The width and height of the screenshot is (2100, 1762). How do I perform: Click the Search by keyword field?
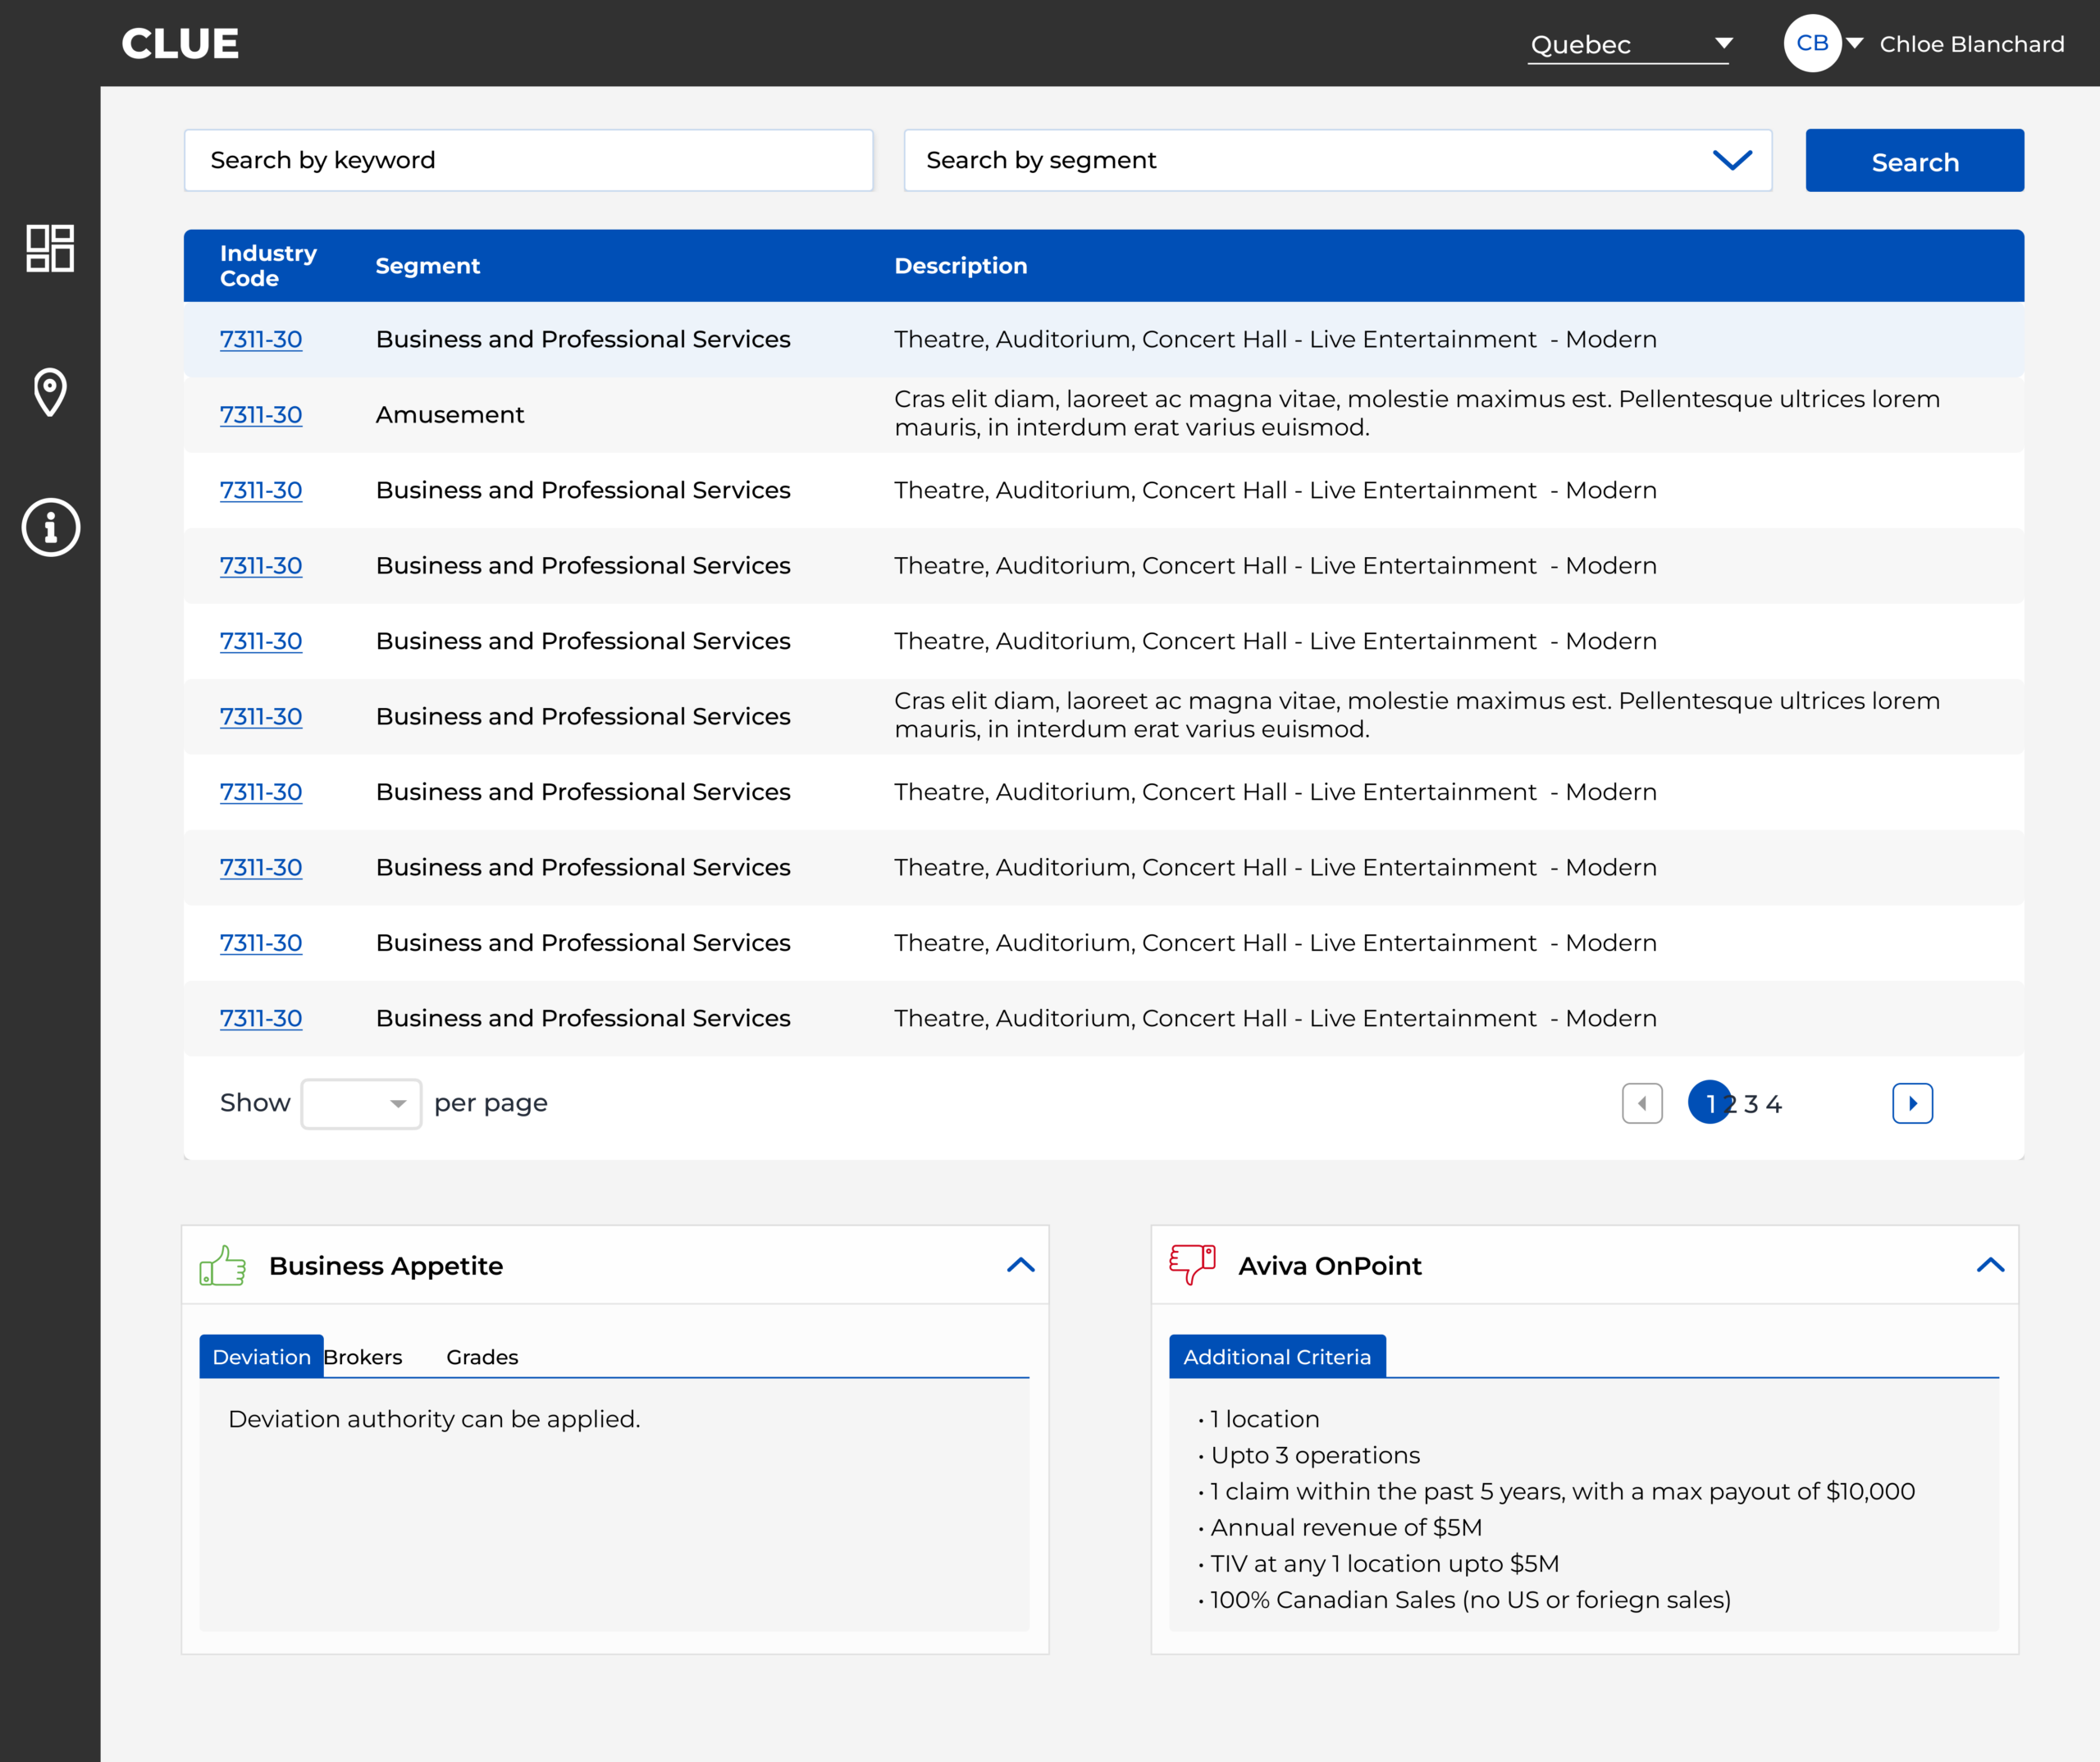coord(528,160)
